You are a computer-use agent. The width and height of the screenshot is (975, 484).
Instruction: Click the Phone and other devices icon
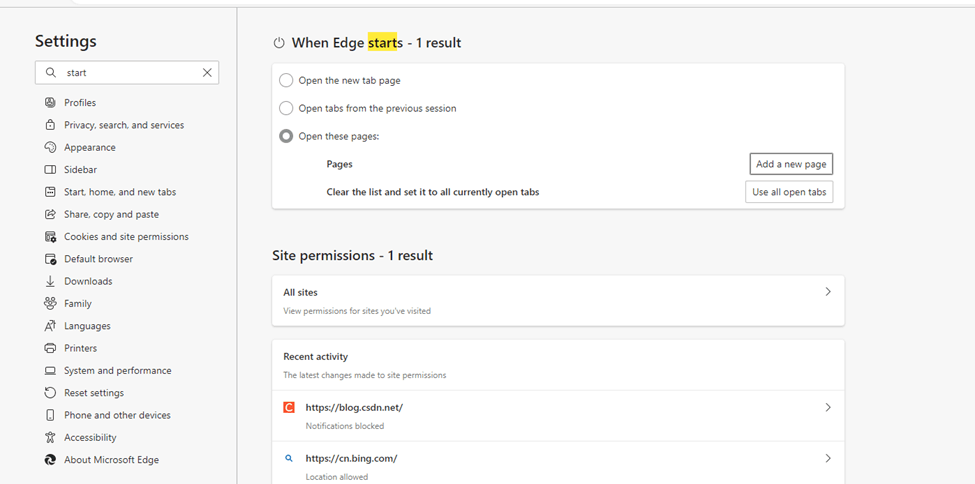pyautogui.click(x=50, y=416)
